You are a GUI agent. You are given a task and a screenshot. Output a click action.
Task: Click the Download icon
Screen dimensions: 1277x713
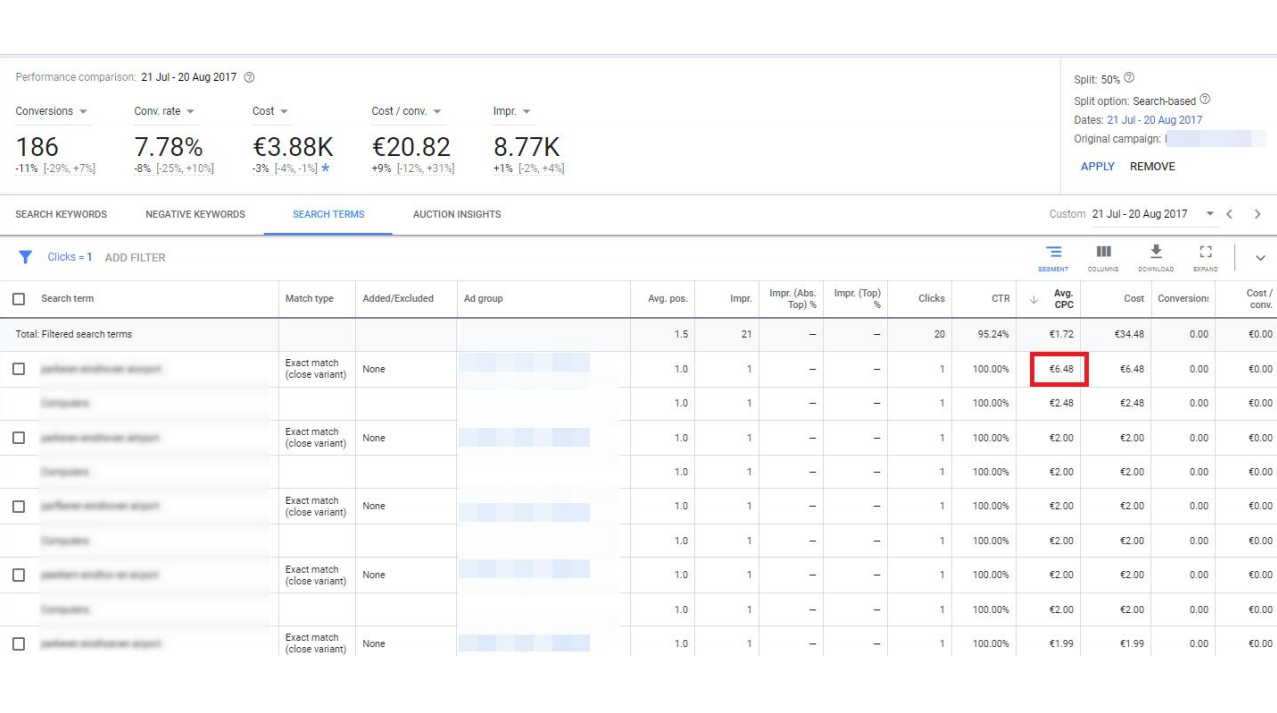(x=1156, y=257)
